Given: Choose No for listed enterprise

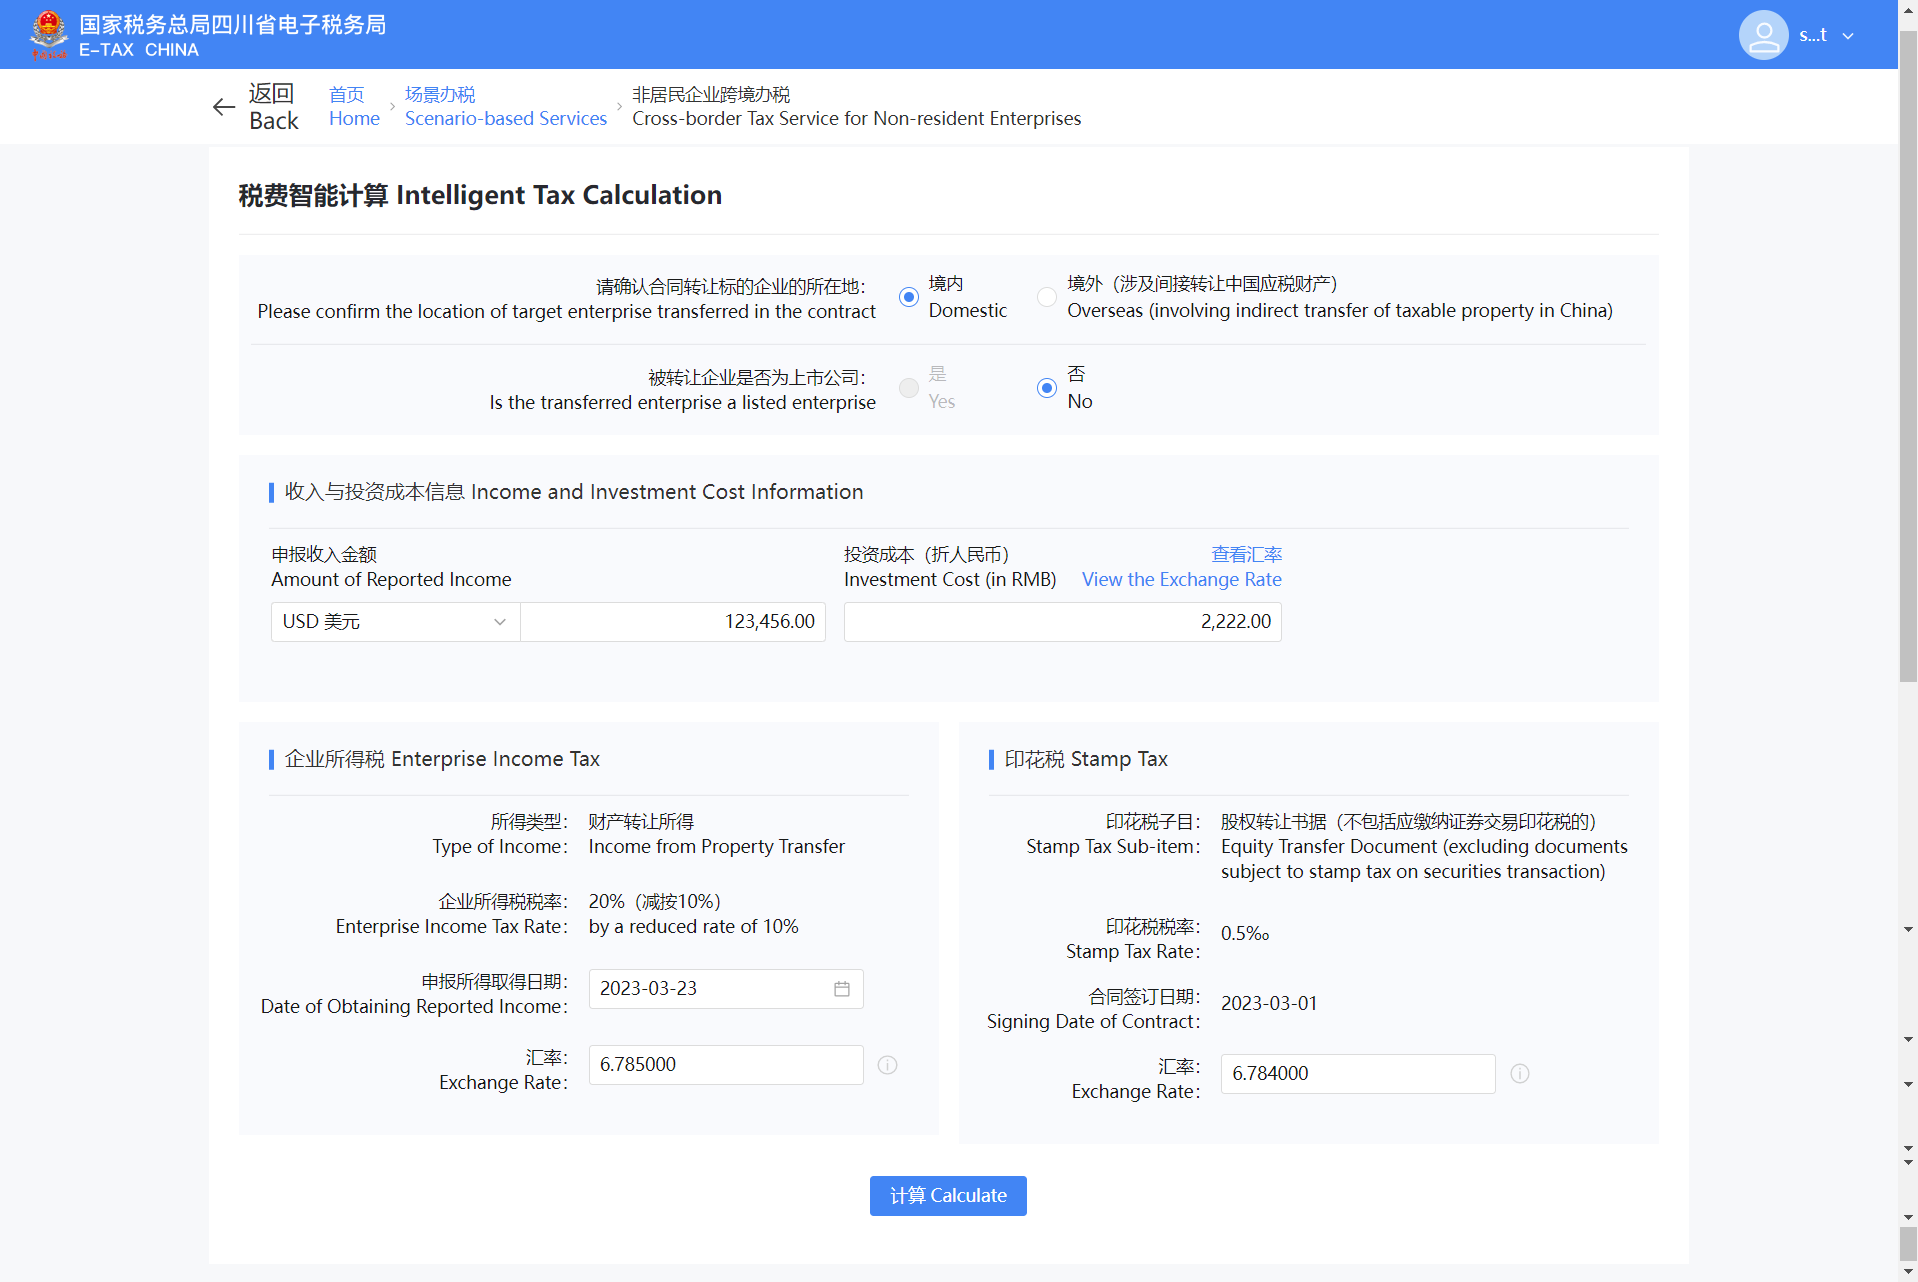Looking at the screenshot, I should point(1046,388).
